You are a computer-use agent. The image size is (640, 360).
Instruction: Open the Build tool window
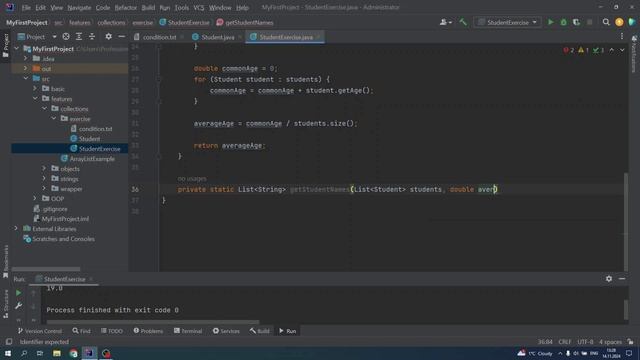260,331
